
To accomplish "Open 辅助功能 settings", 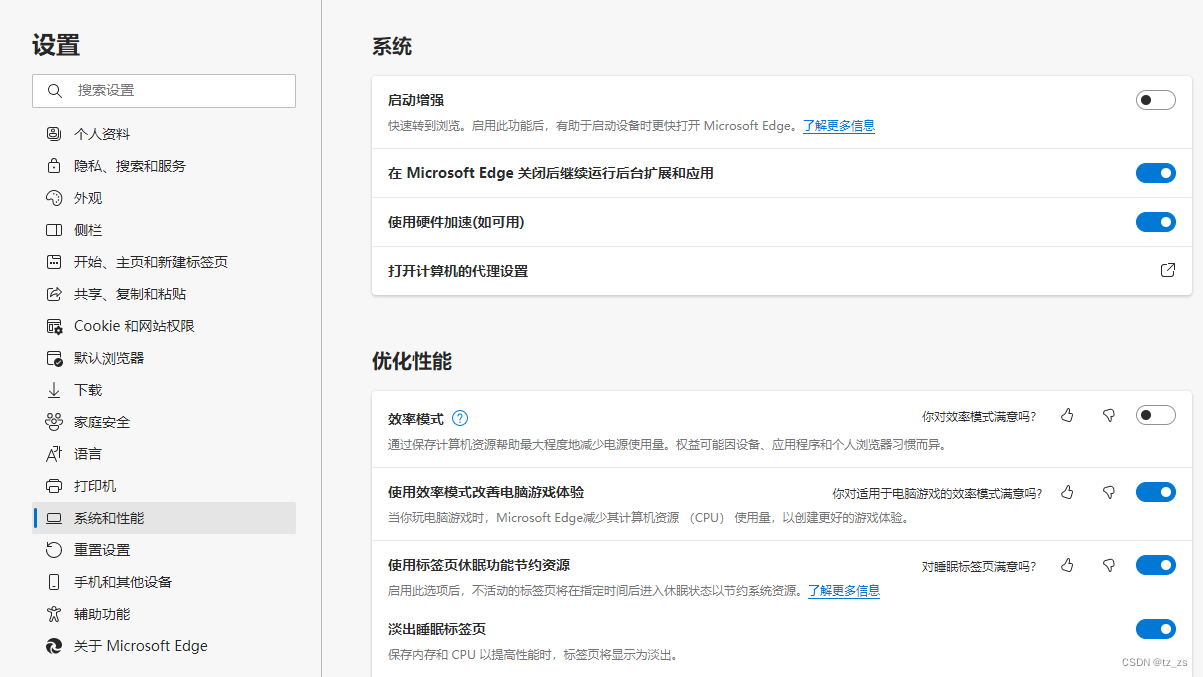I will (x=164, y=614).
